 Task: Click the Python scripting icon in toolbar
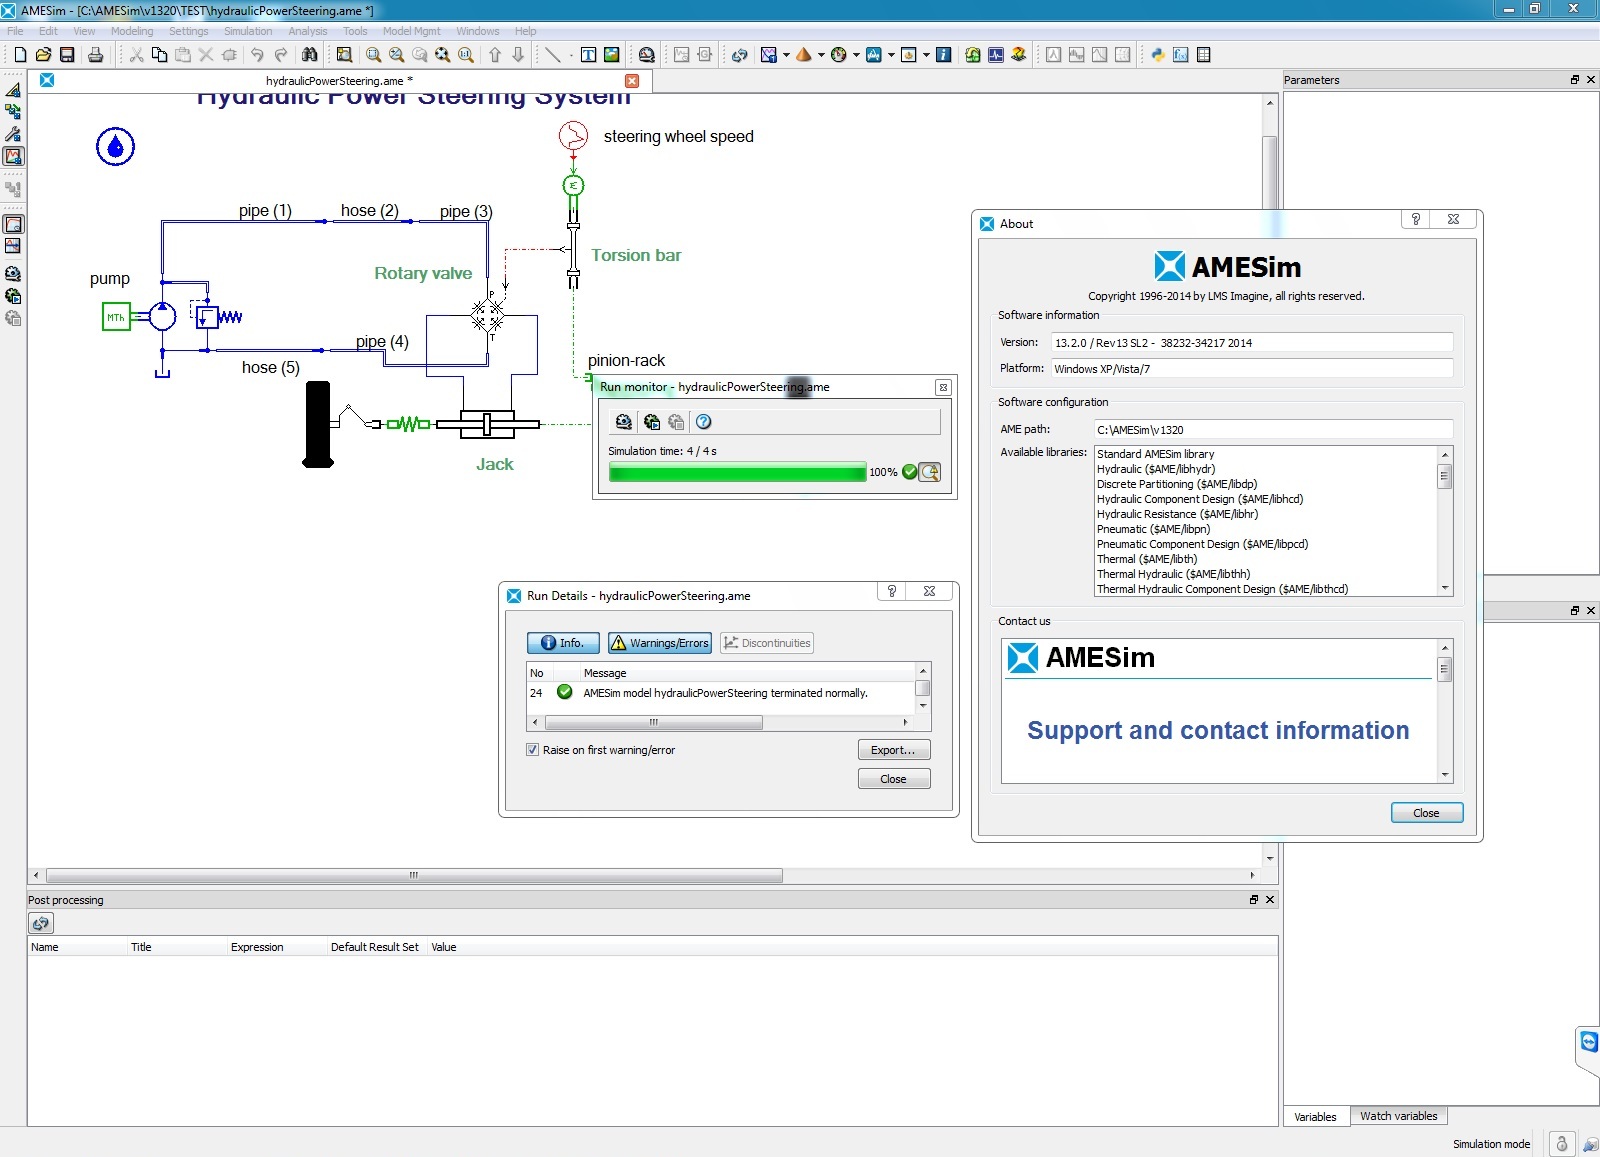click(x=1157, y=55)
